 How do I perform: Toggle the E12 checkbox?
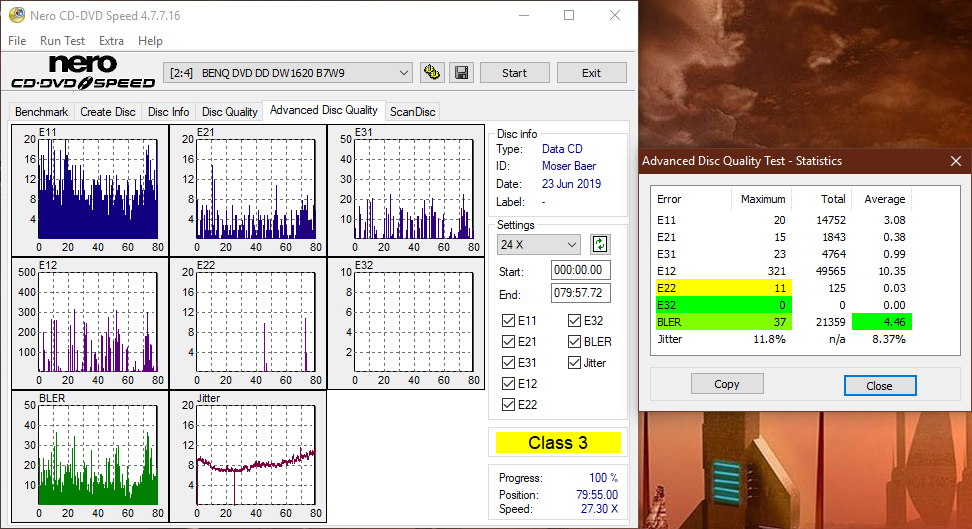[508, 384]
